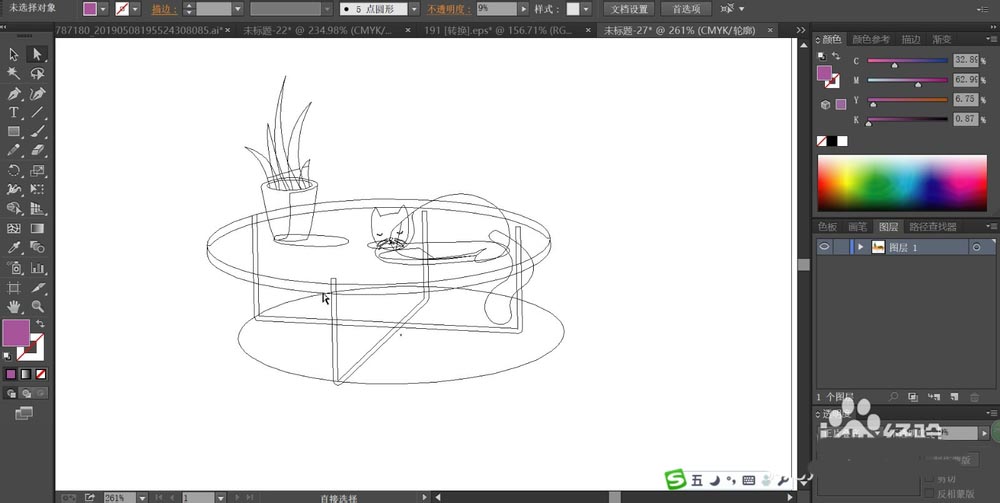Viewport: 1000px width, 503px height.
Task: Select the Selection (black arrow) tool
Action: pos(13,54)
